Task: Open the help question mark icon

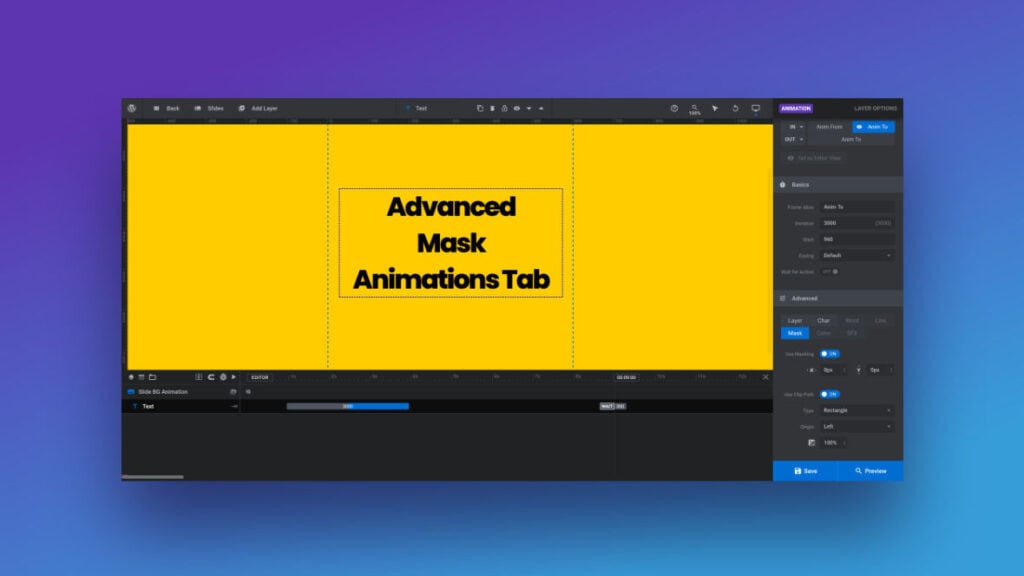Action: [674, 107]
